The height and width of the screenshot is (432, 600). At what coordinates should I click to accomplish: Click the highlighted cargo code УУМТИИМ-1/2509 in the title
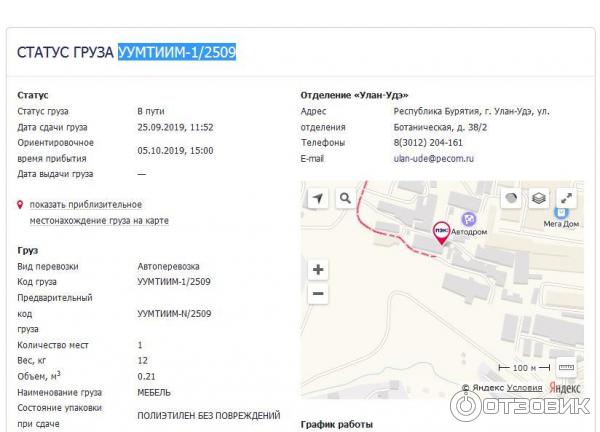coord(177,52)
